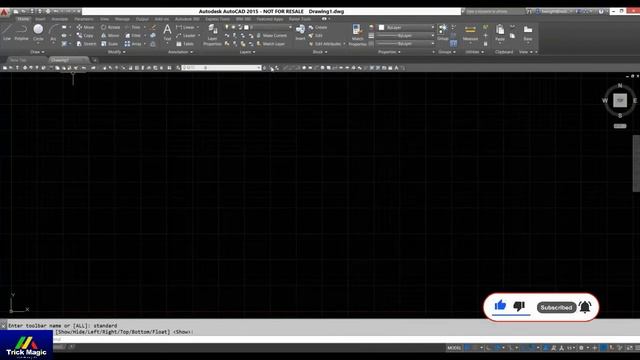640x360 pixels.
Task: Expand the Layers panel
Action: tap(247, 52)
